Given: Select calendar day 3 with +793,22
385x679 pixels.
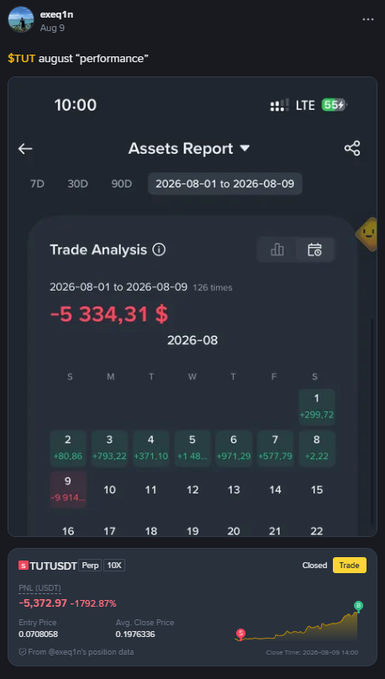Looking at the screenshot, I should [x=110, y=448].
